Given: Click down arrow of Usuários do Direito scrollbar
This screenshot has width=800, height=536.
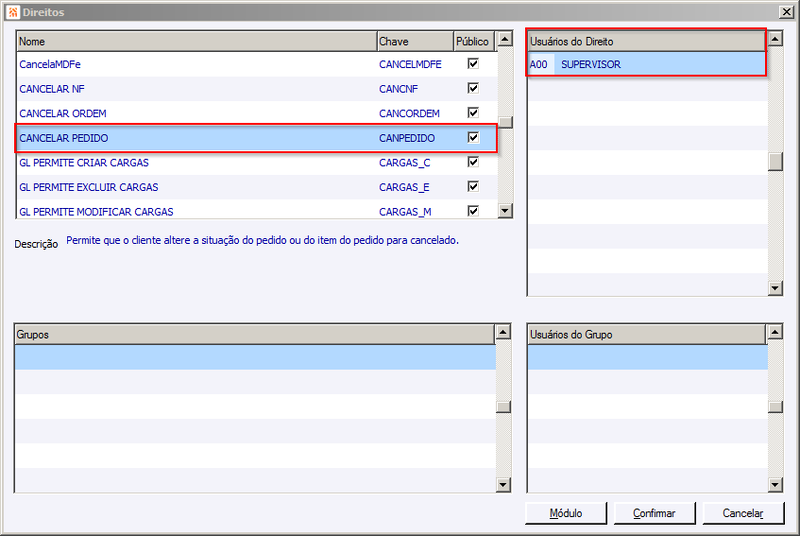Looking at the screenshot, I should 776,288.
